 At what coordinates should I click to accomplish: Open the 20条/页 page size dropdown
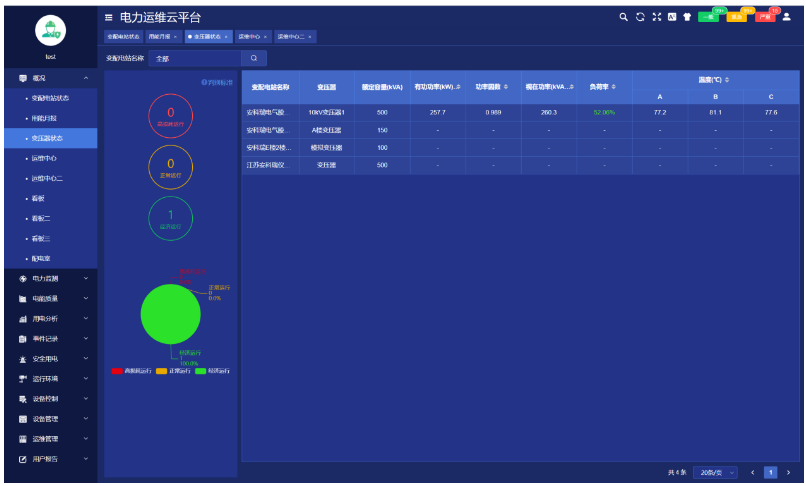click(718, 472)
